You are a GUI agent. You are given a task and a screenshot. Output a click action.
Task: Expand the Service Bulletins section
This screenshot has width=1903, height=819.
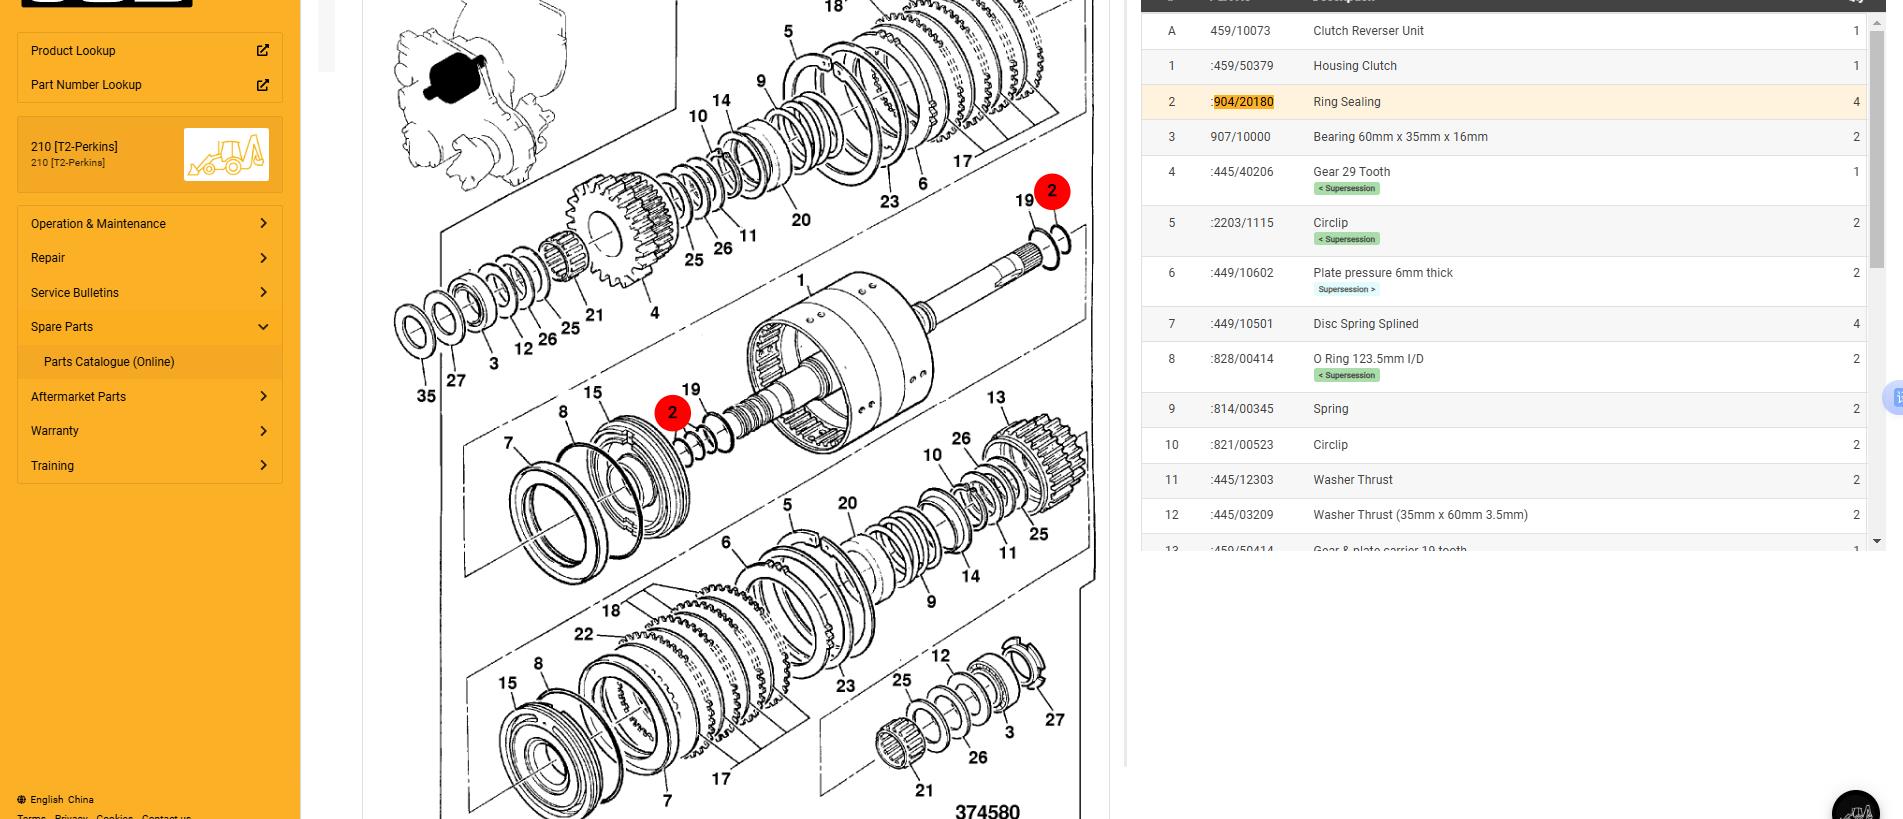[150, 293]
